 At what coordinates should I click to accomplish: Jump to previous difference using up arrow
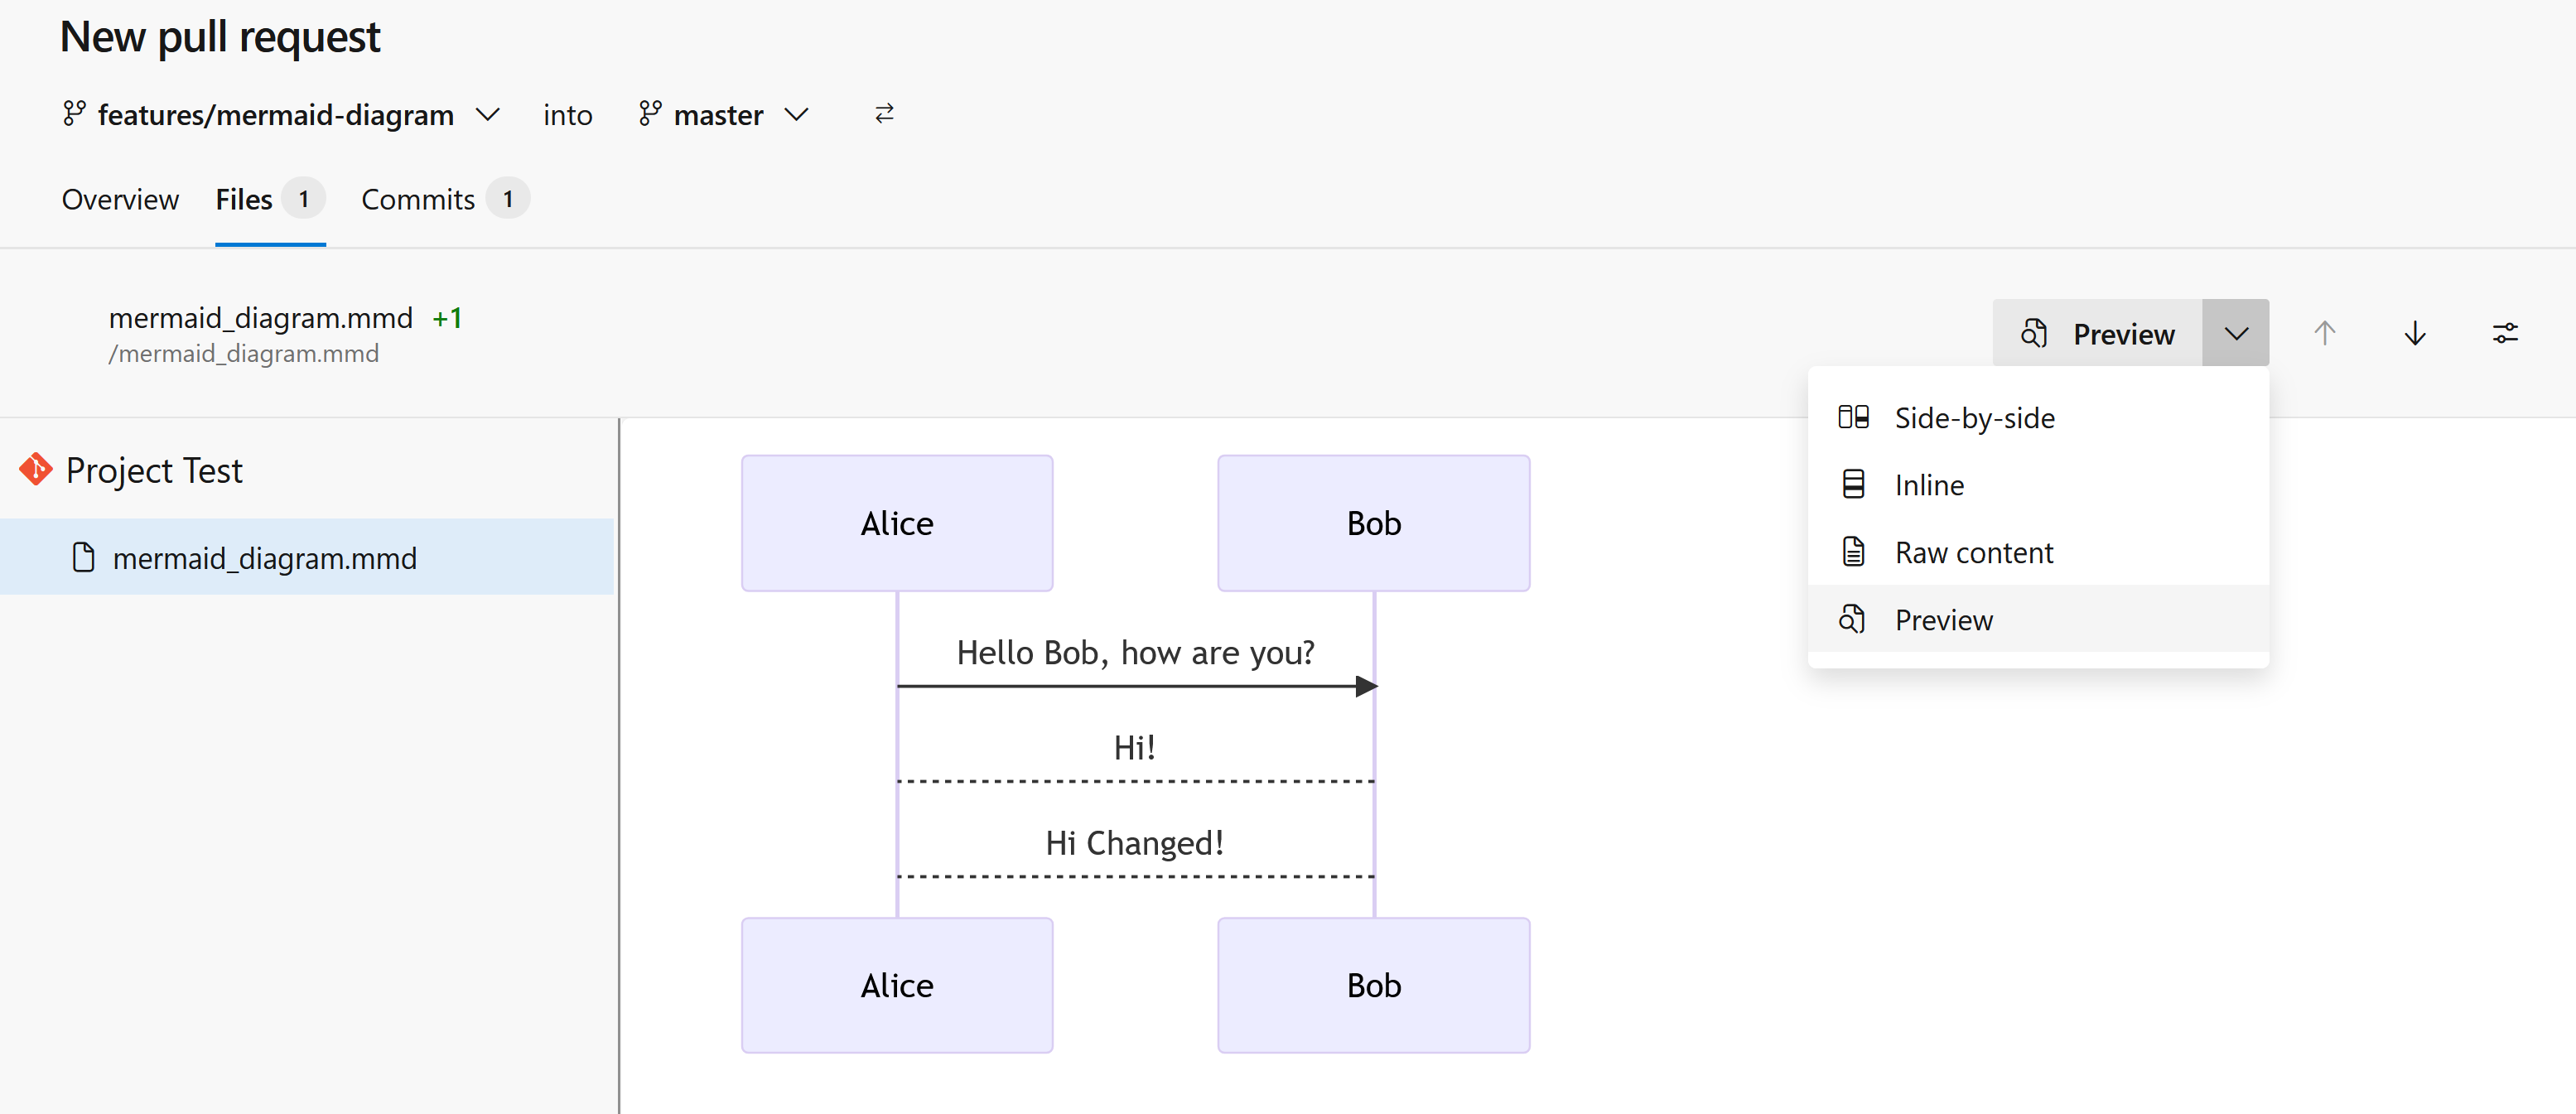pos(2325,332)
